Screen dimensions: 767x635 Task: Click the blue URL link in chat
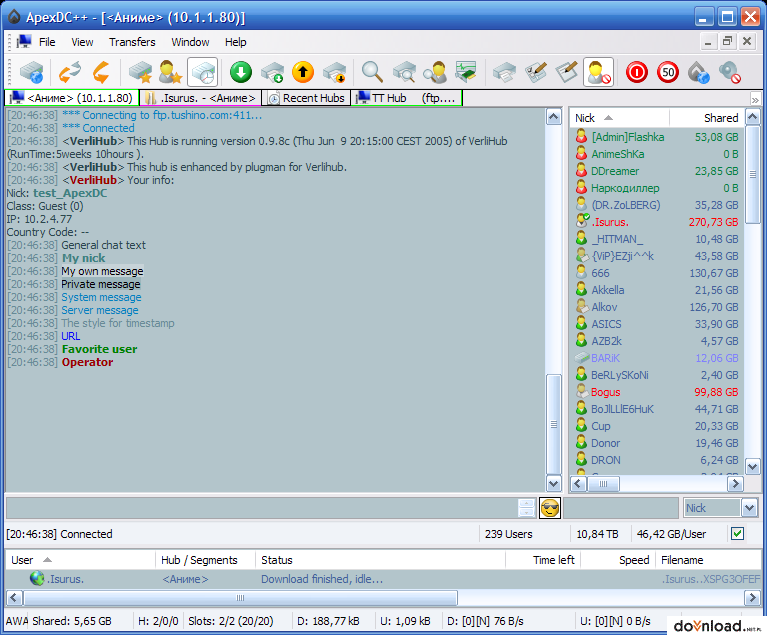tap(70, 336)
